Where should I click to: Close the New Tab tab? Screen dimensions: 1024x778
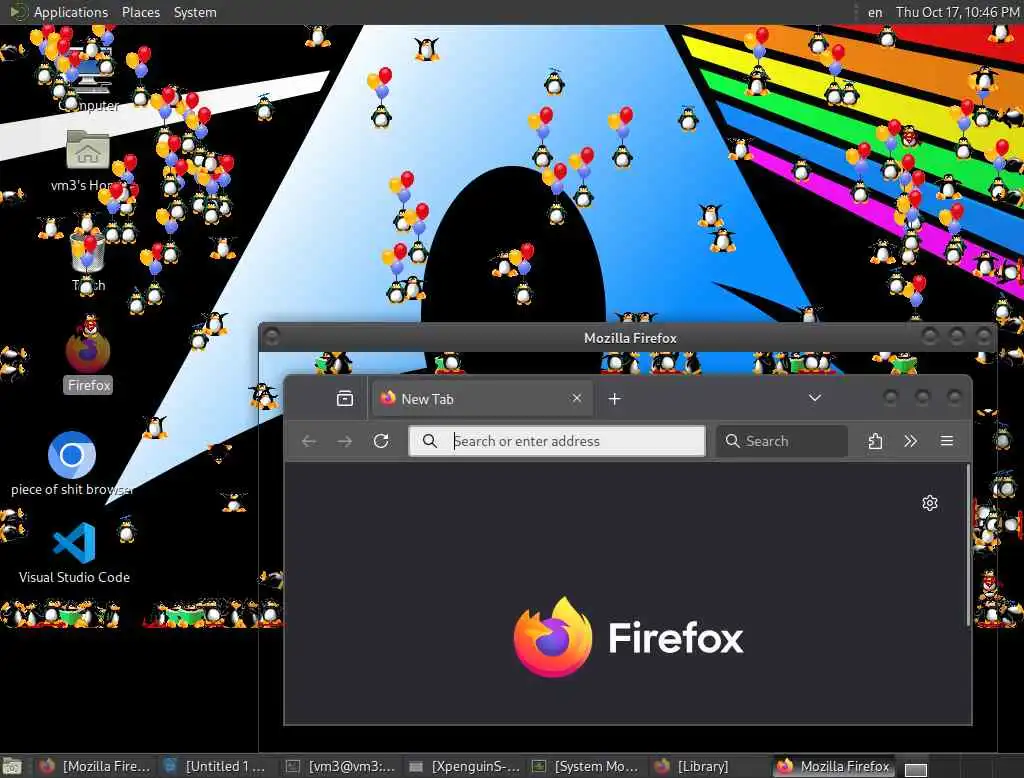click(x=577, y=398)
